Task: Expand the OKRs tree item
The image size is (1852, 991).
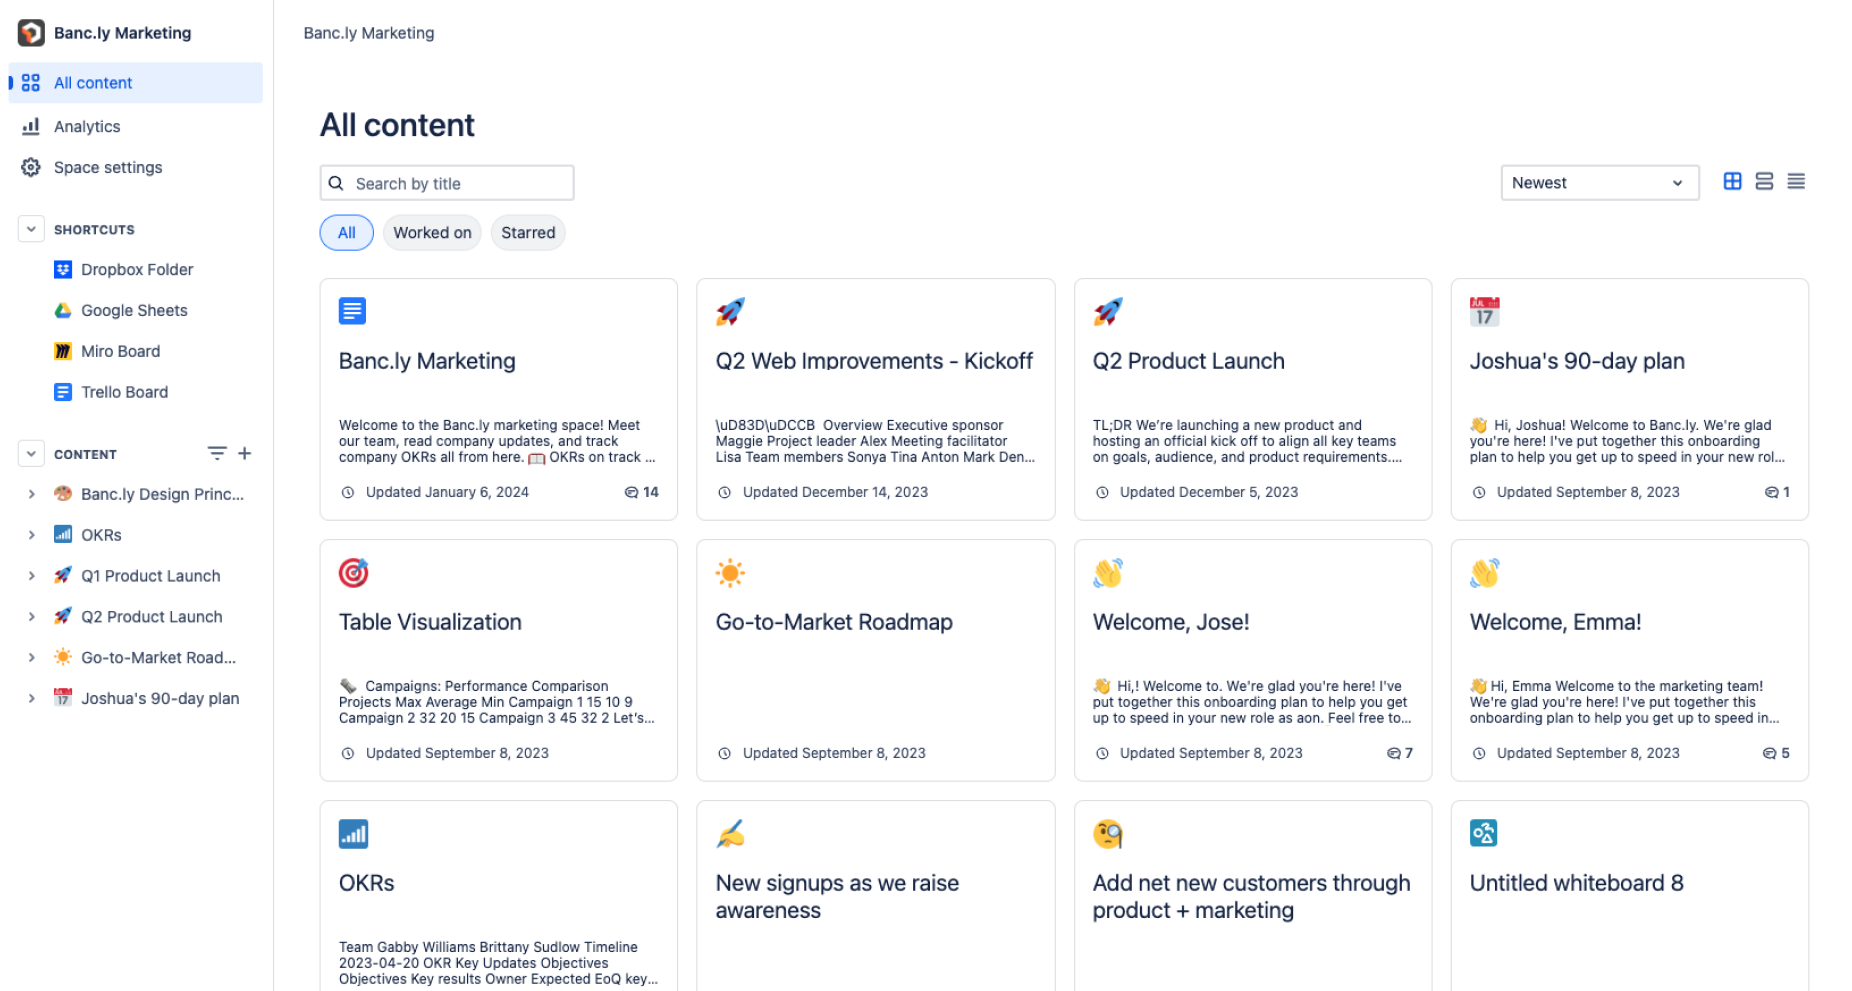Action: tap(31, 535)
